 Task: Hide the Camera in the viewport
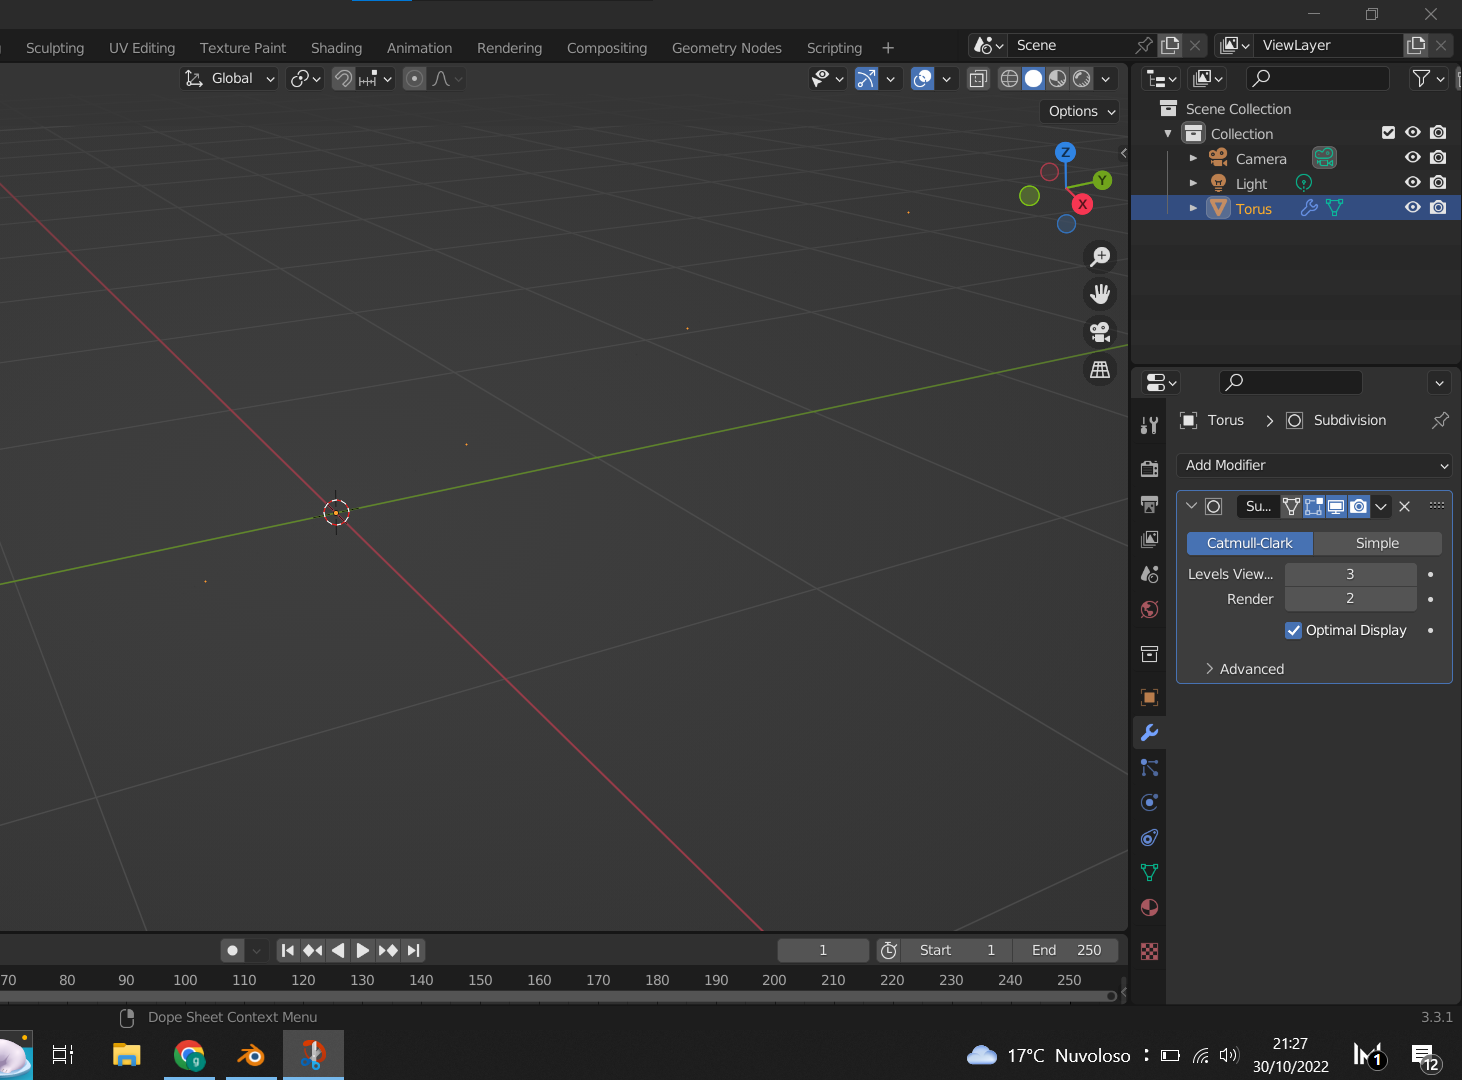tap(1413, 157)
